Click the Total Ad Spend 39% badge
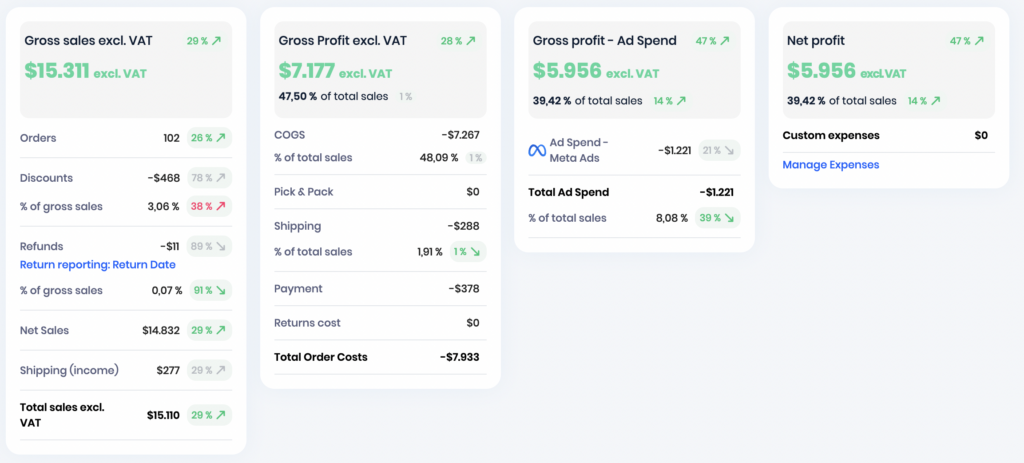Screen dimensions: 1024x463 [717, 217]
